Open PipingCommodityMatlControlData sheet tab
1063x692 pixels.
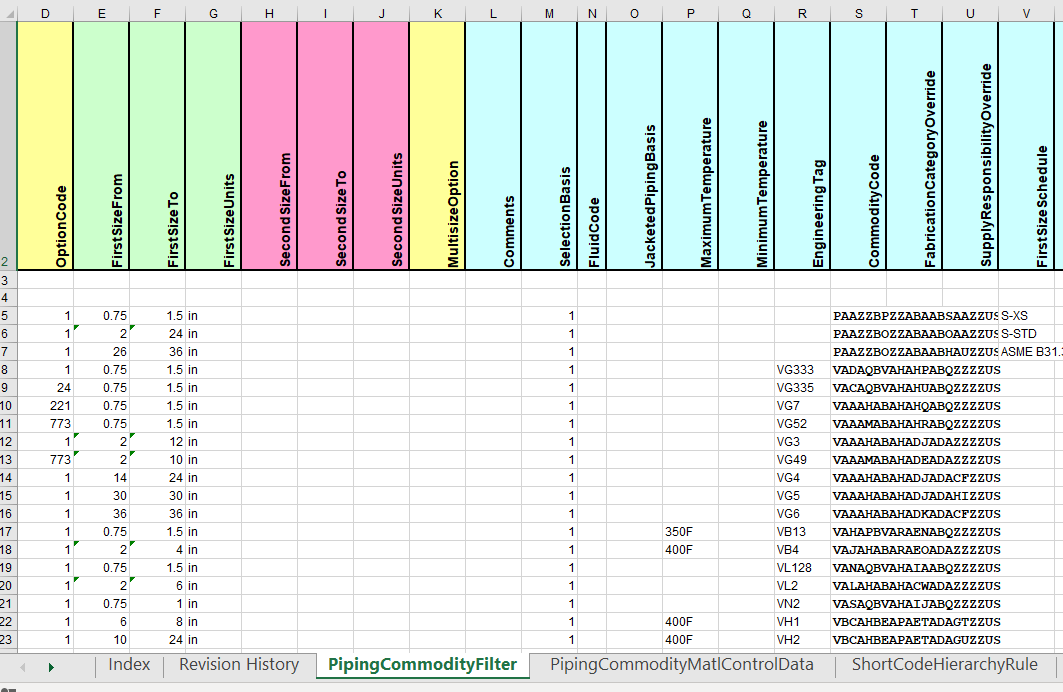(681, 665)
